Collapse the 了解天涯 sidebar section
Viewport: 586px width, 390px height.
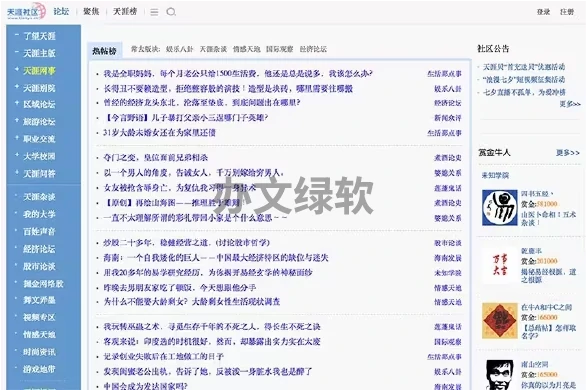(x=16, y=35)
